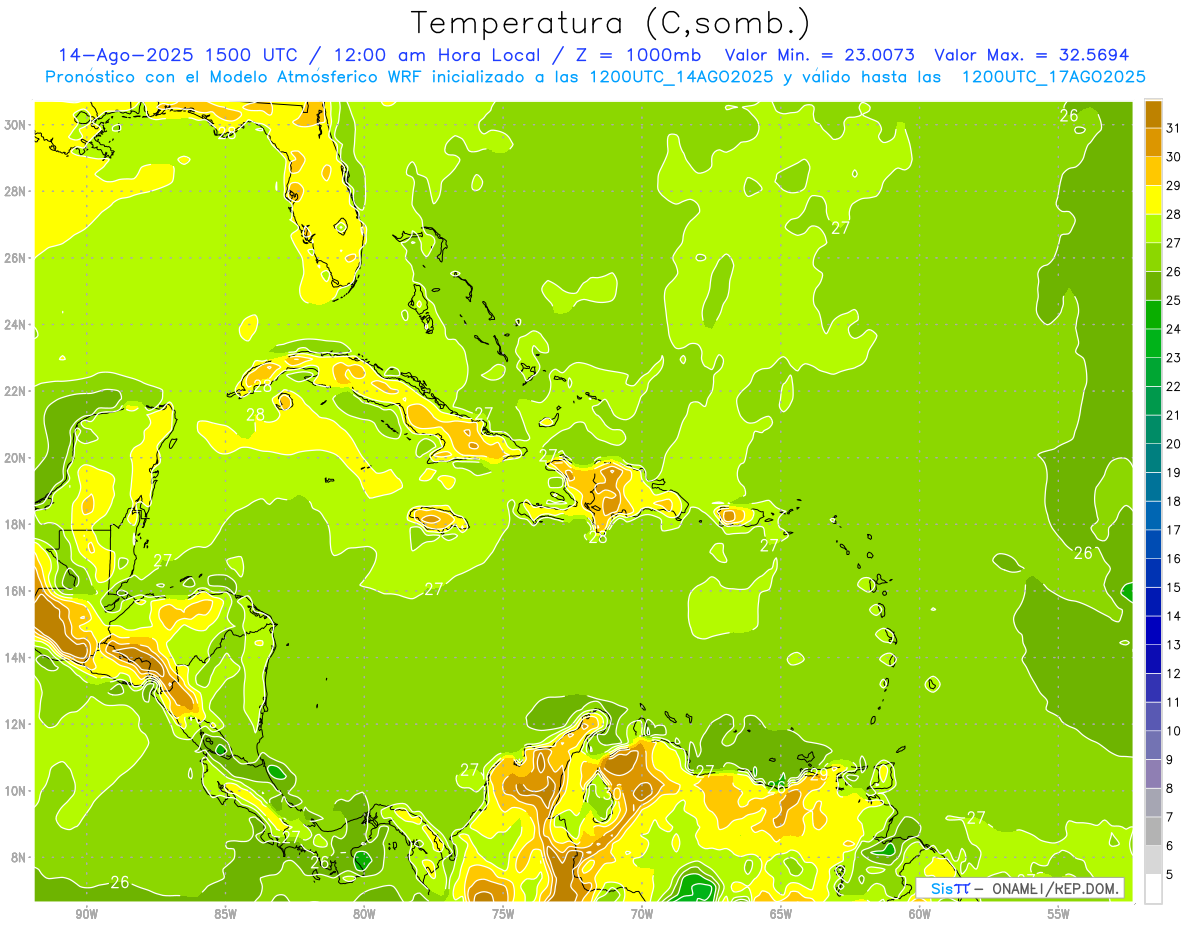Select the 'Z = 1000mb' level text
This screenshot has width=1200, height=927.
pos(637,54)
